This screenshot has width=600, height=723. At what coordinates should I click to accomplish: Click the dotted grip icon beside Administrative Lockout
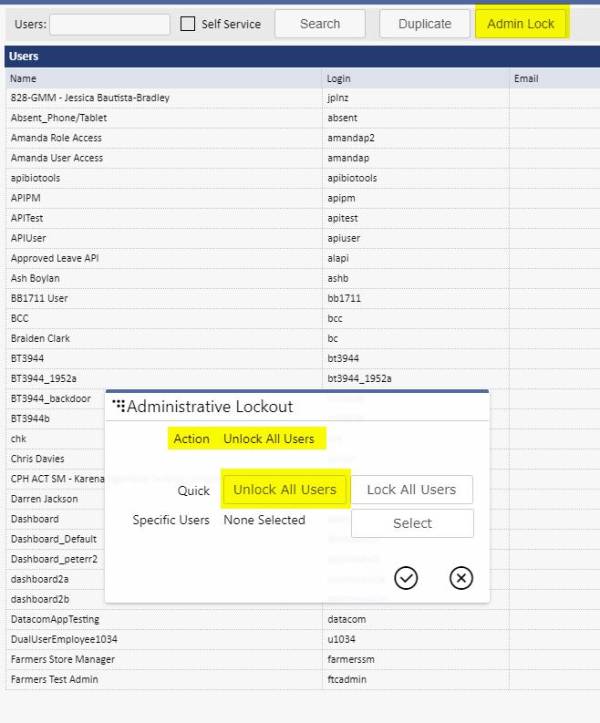coord(119,406)
